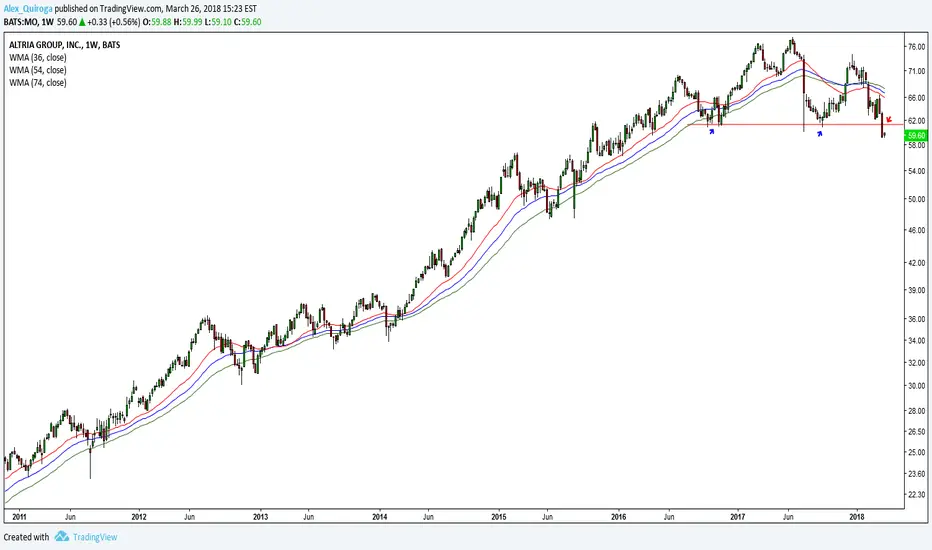Screen dimensions: 932x550
Task: Click the 50.00 price axis label
Action: tap(917, 199)
